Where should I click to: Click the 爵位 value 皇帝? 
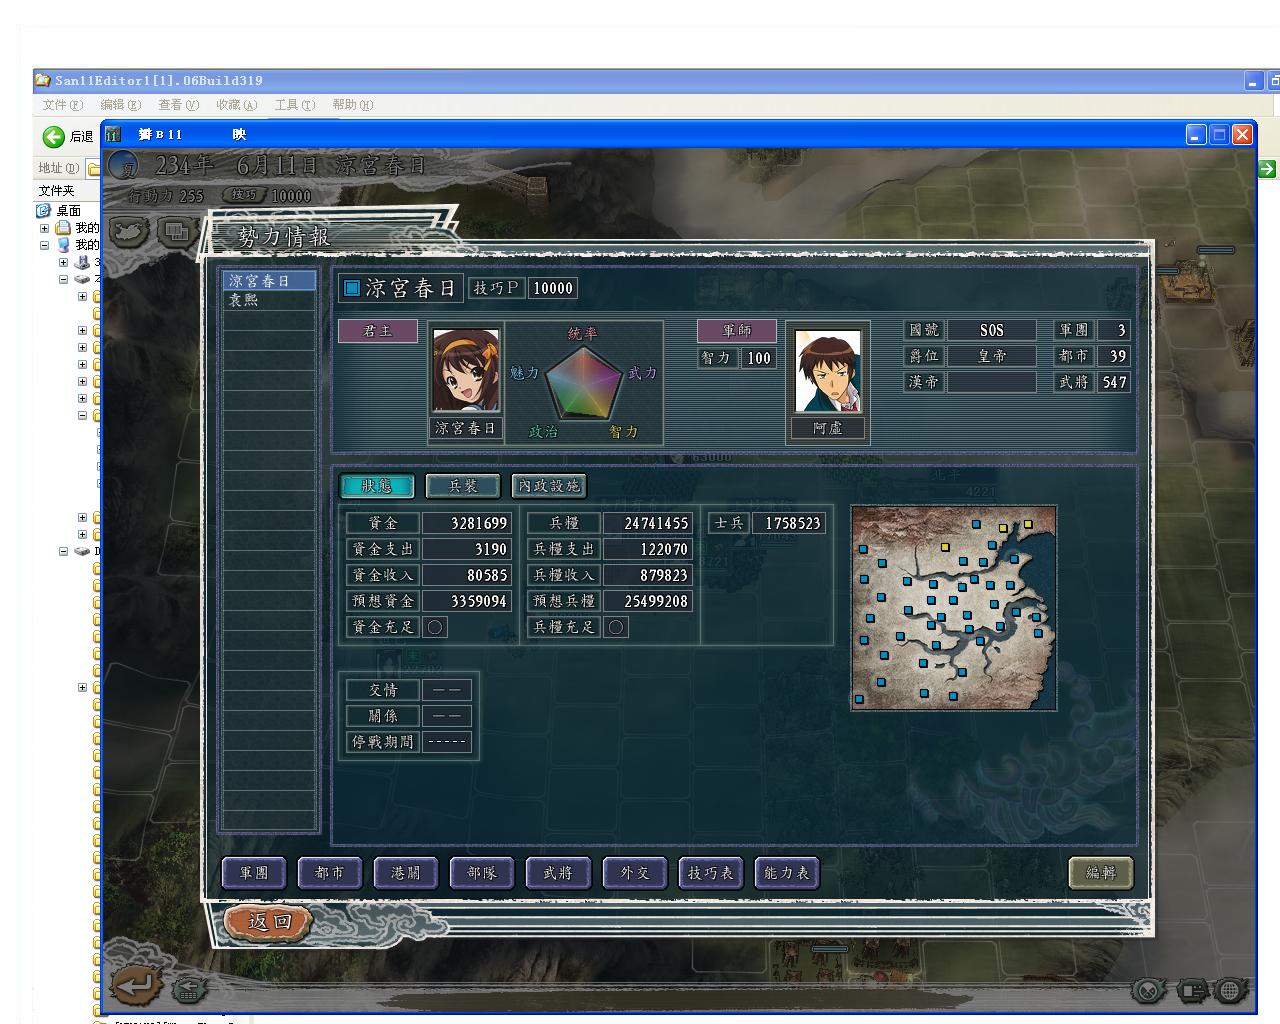point(991,356)
